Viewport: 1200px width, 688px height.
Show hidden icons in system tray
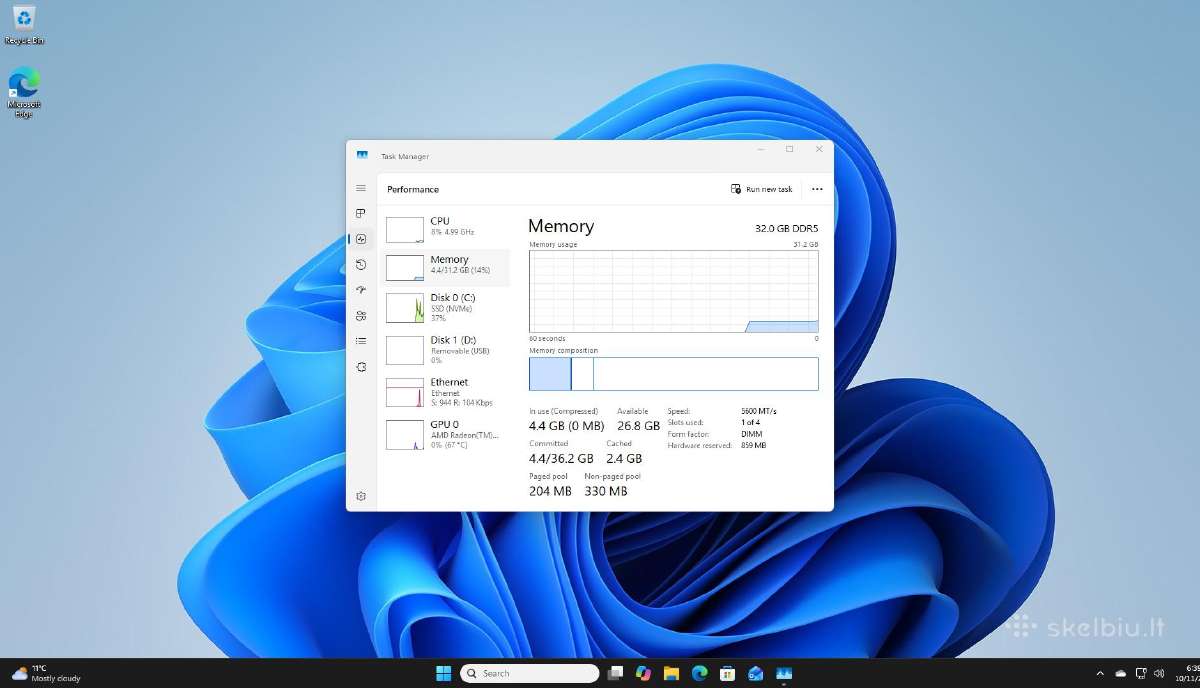1101,673
